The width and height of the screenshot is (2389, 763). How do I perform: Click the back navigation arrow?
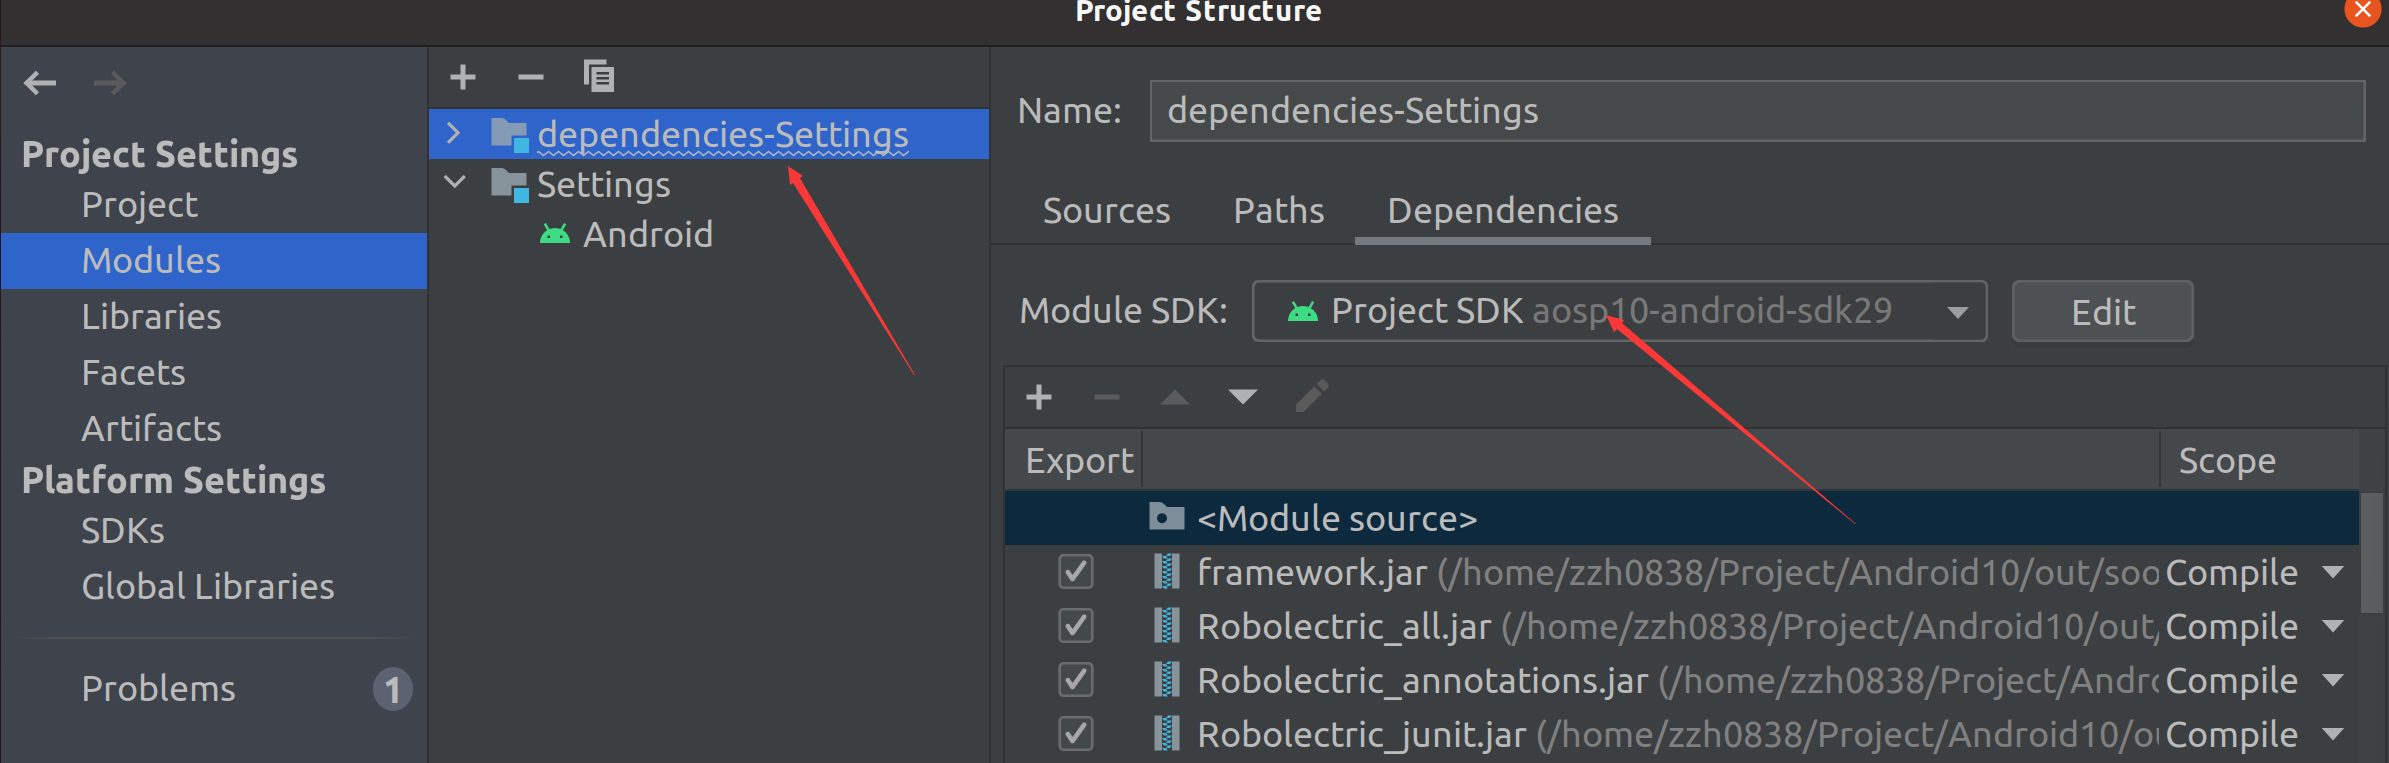tap(40, 82)
